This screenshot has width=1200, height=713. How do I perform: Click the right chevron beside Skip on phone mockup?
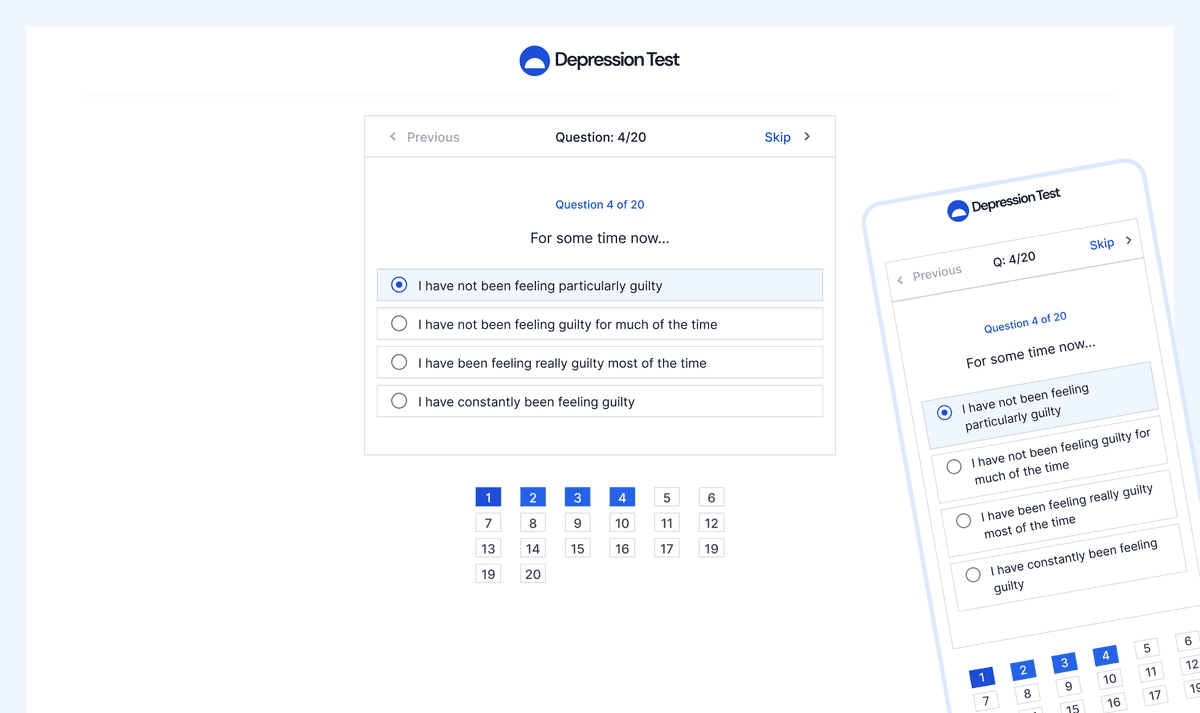coord(1129,240)
